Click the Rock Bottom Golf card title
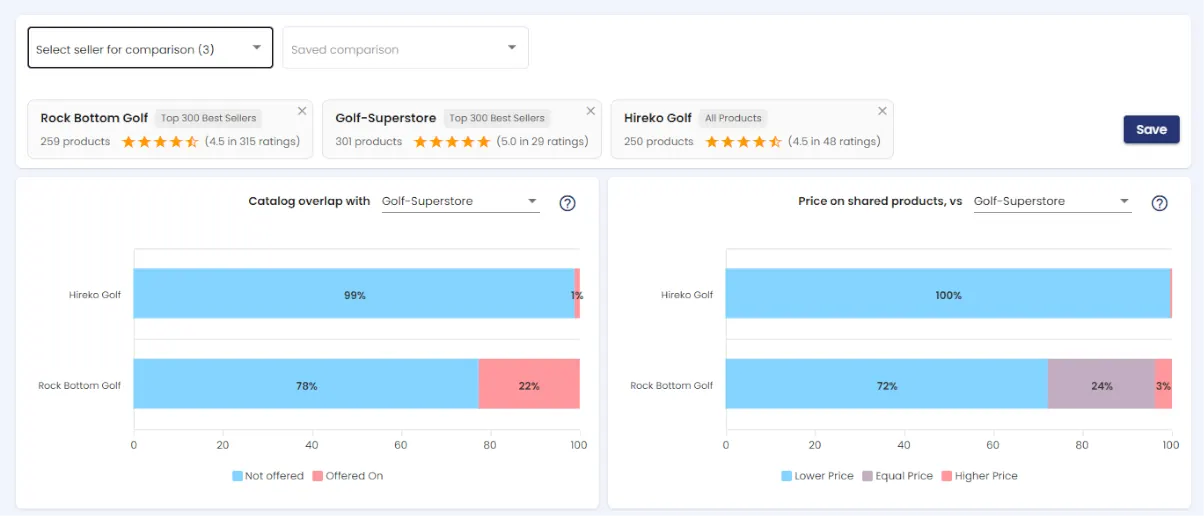Screen dimensions: 1204x516 pos(94,118)
